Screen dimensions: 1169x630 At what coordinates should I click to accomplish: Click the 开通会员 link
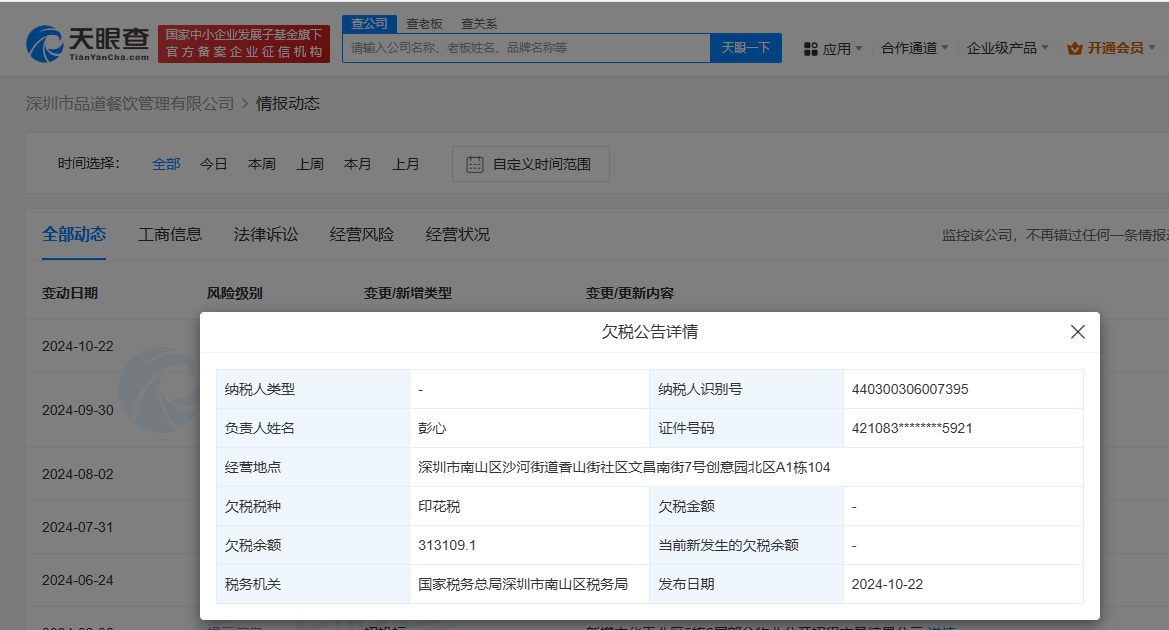(x=1115, y=48)
